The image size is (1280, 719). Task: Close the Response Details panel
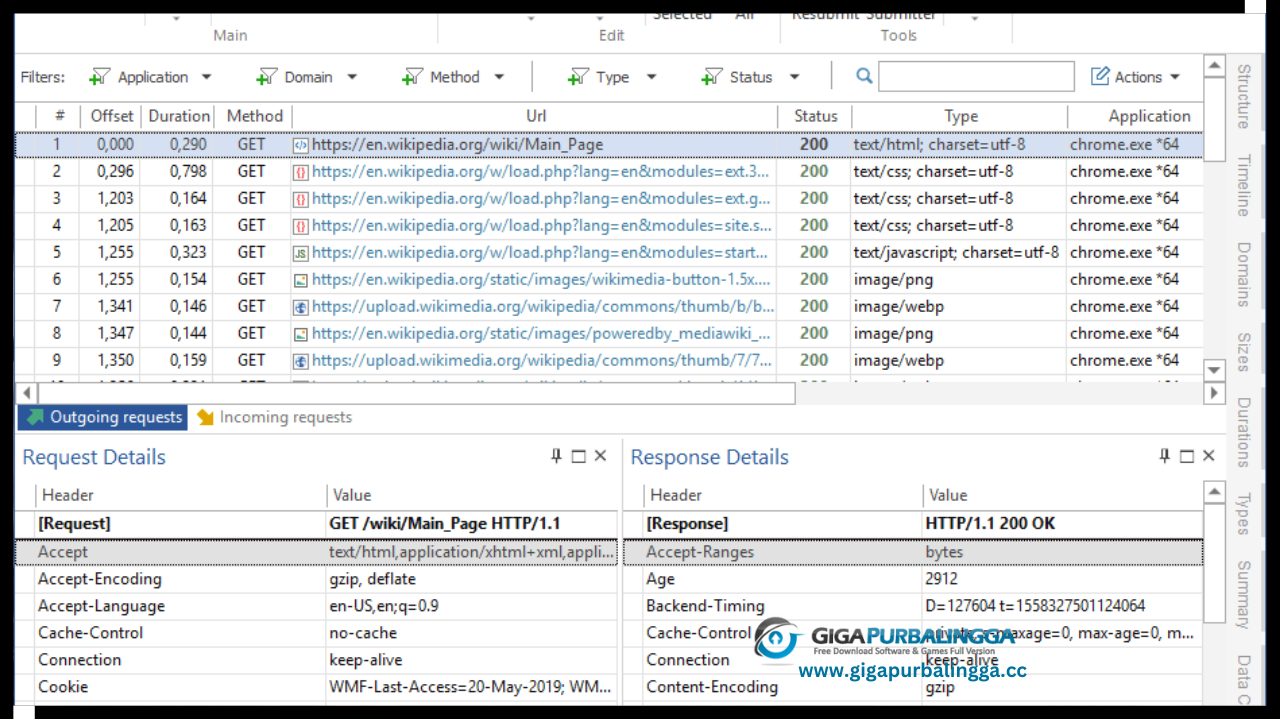click(x=1208, y=456)
